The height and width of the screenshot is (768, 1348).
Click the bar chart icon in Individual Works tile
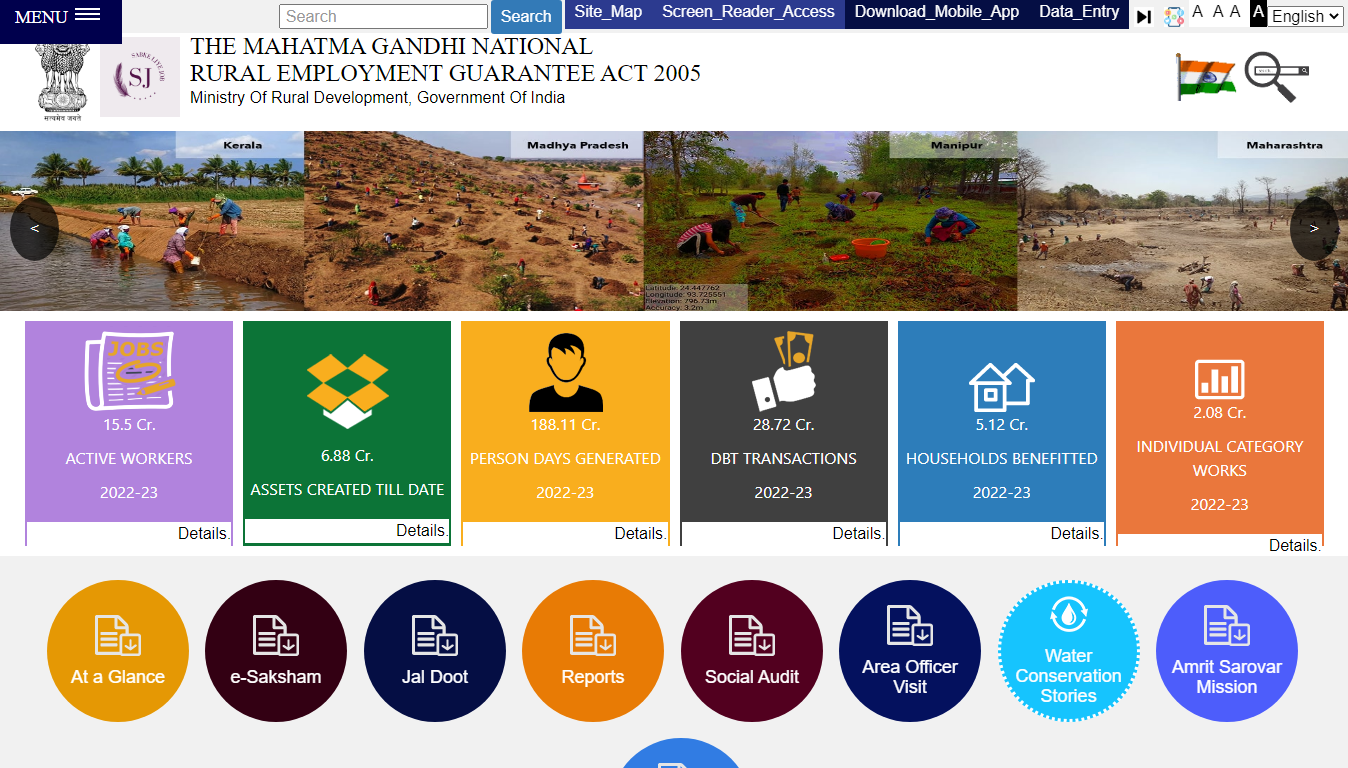pyautogui.click(x=1219, y=379)
